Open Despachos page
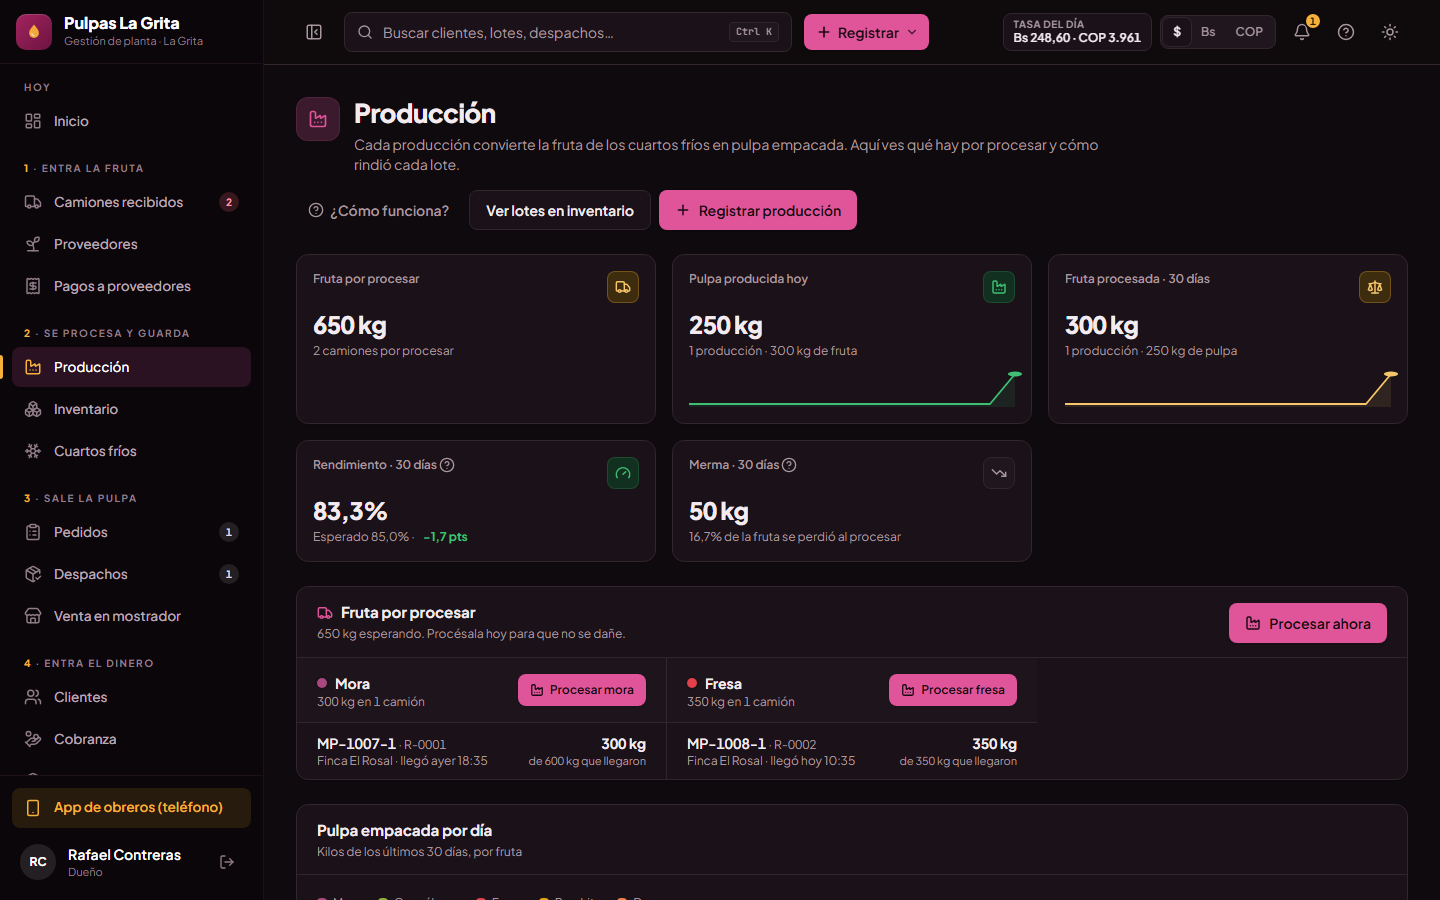 point(131,574)
